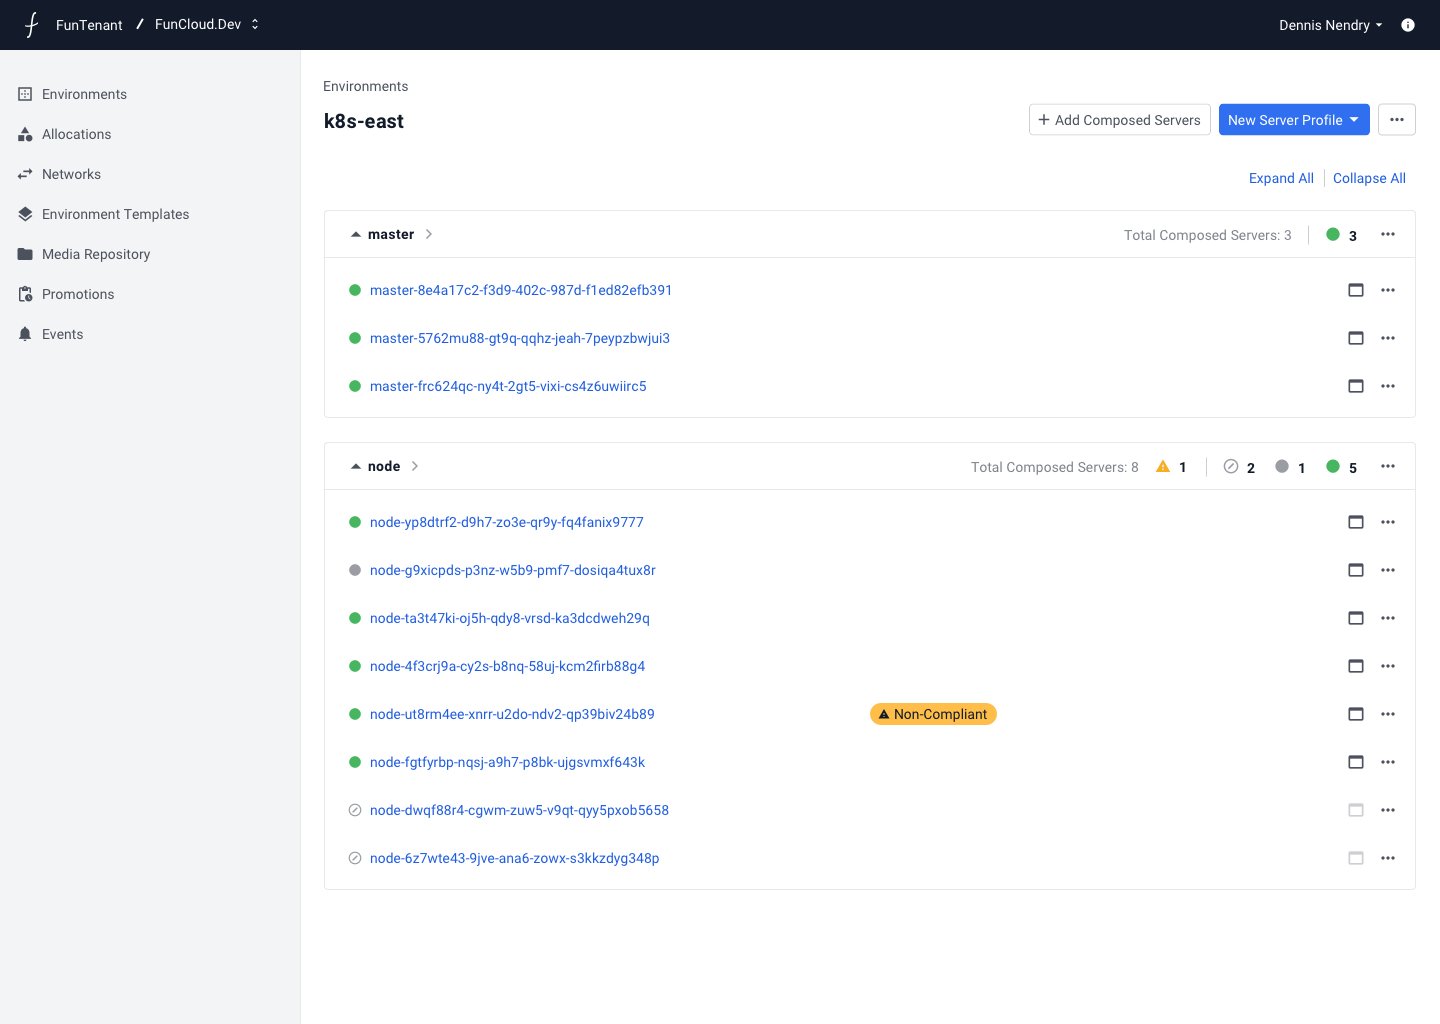The width and height of the screenshot is (1440, 1024).
Task: Open the New Server Profile dropdown
Action: 1293,120
